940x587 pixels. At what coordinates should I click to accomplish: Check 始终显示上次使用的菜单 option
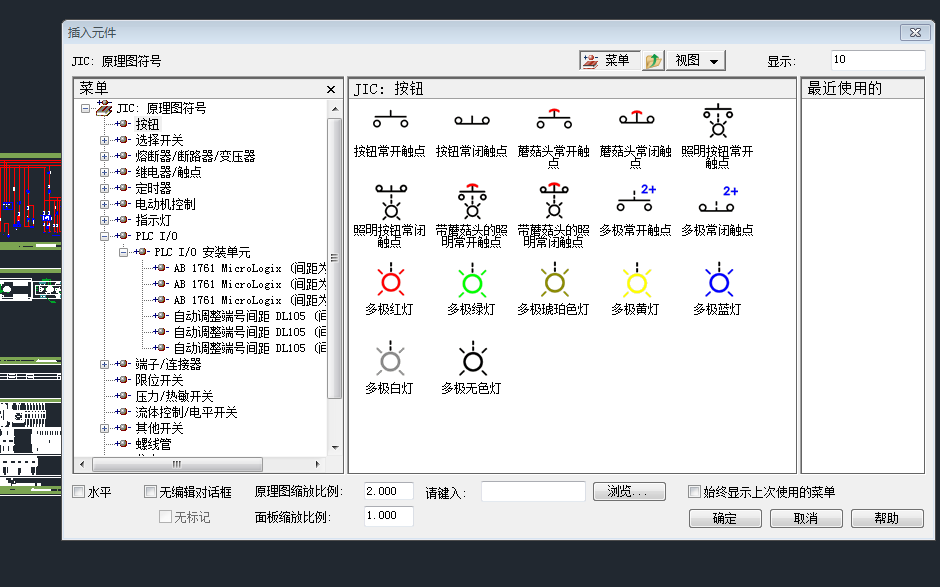point(695,492)
